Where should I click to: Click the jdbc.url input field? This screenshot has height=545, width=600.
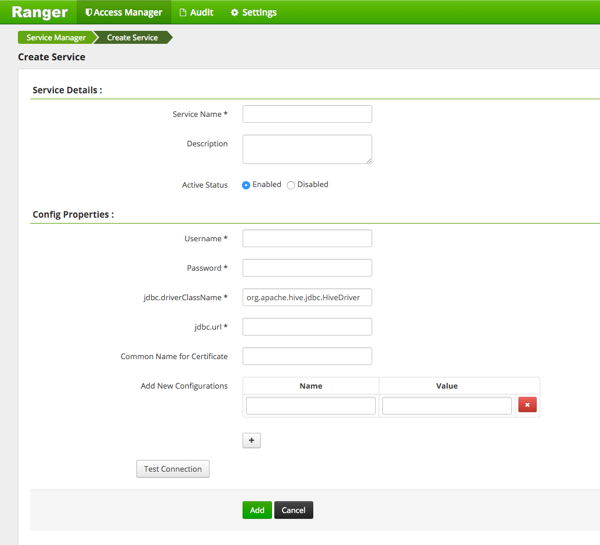click(x=307, y=327)
